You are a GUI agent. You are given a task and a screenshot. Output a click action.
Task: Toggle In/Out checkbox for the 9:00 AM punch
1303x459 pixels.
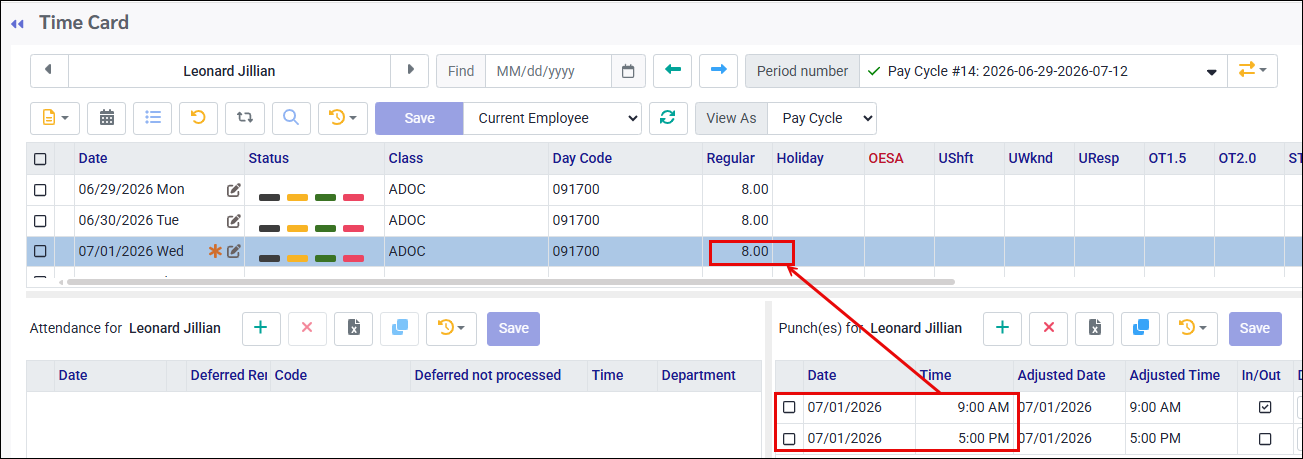pos(1265,407)
